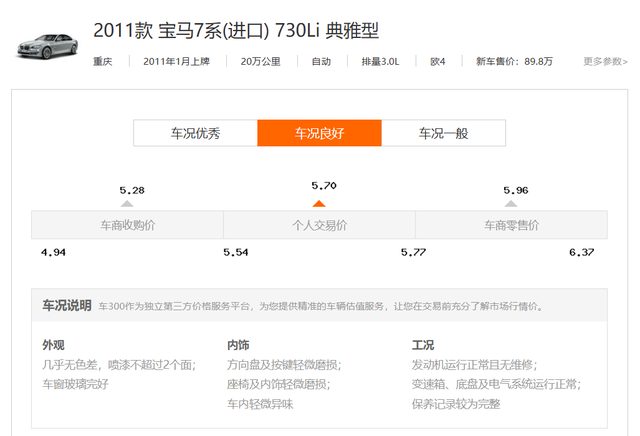The width and height of the screenshot is (640, 436).
Task: Click the 工况 section heading
Action: click(422, 345)
